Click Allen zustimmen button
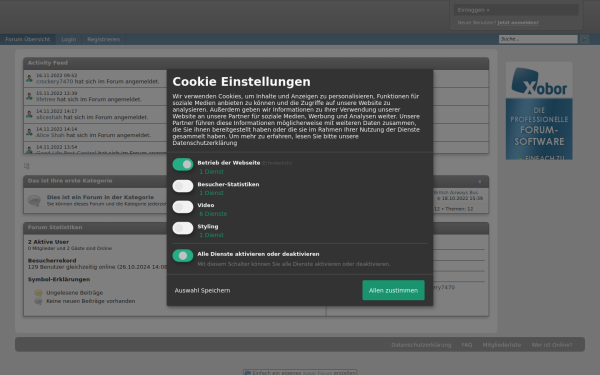Screen dimensions: 600x375 click(x=393, y=290)
